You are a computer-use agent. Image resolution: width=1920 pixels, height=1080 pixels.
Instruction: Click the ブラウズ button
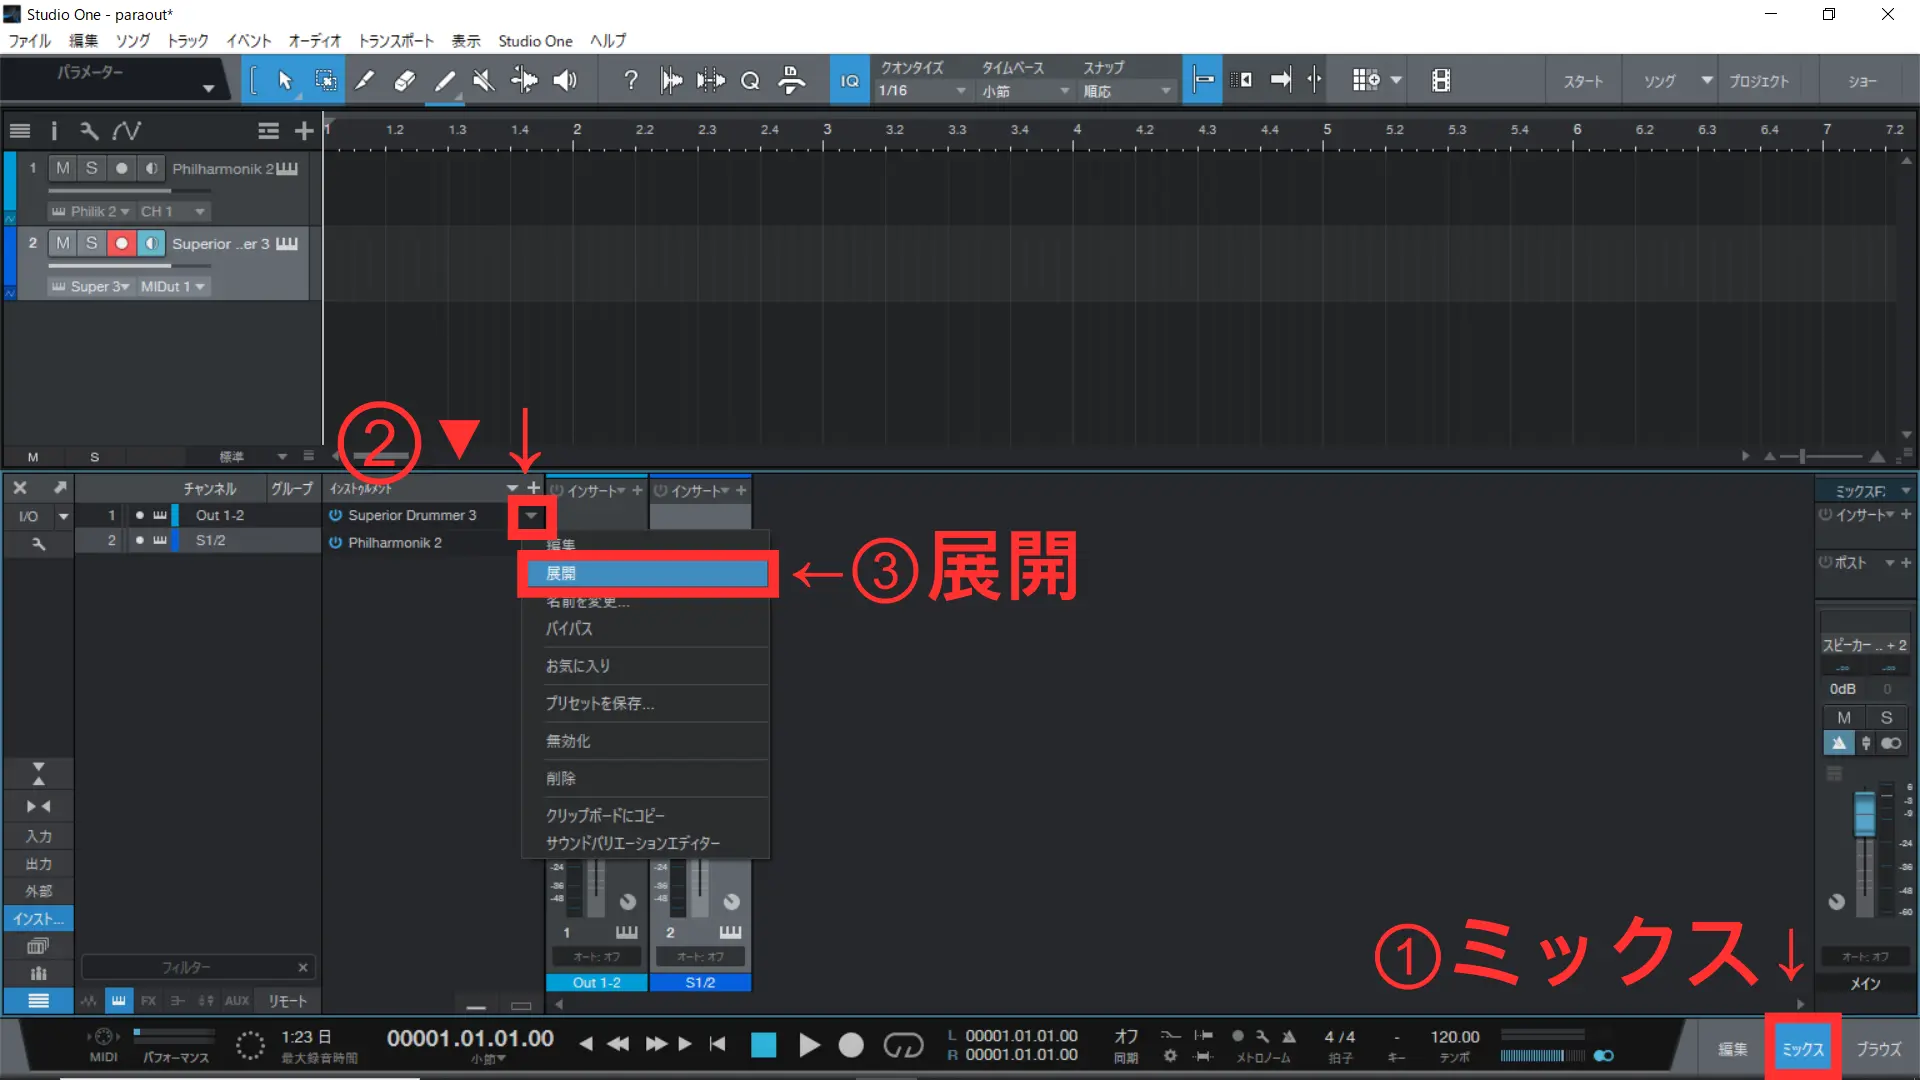(1878, 1049)
